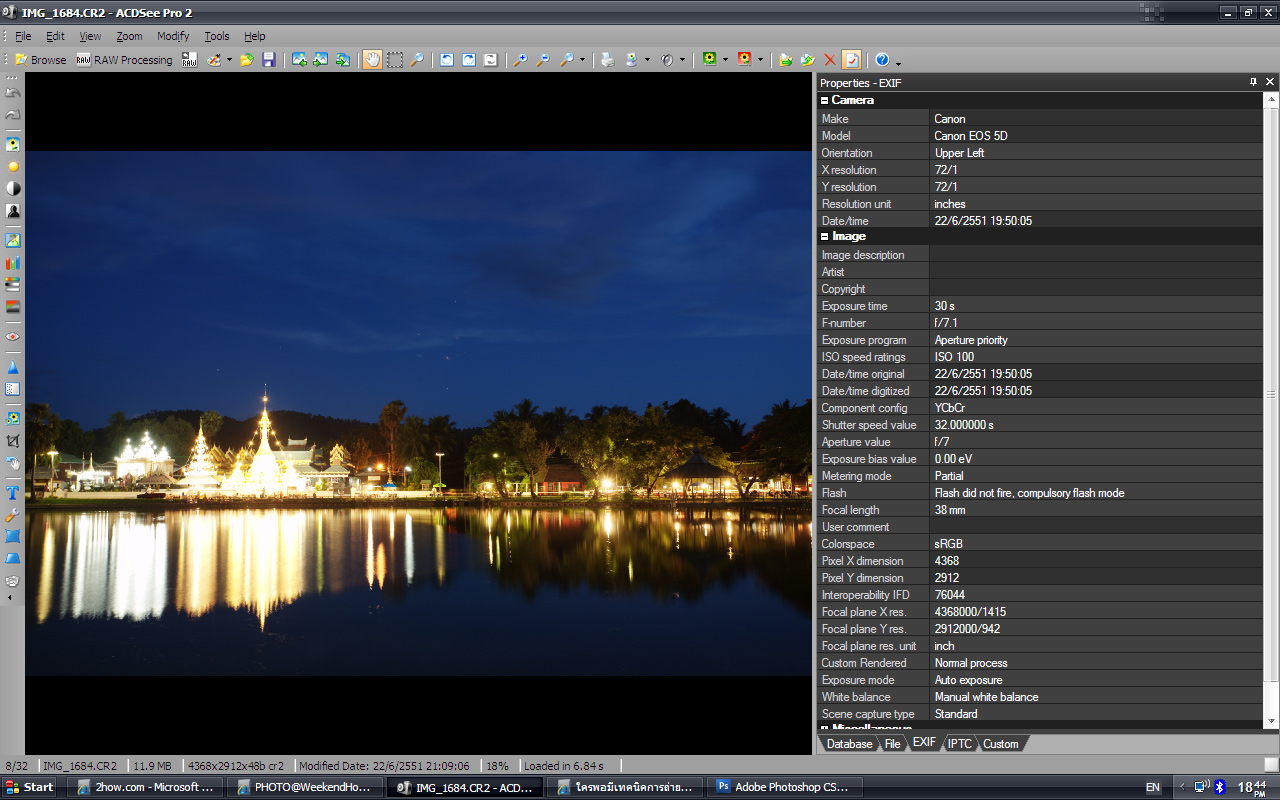Click the red X delete icon
Image resolution: width=1280 pixels, height=800 pixels.
pyautogui.click(x=829, y=60)
